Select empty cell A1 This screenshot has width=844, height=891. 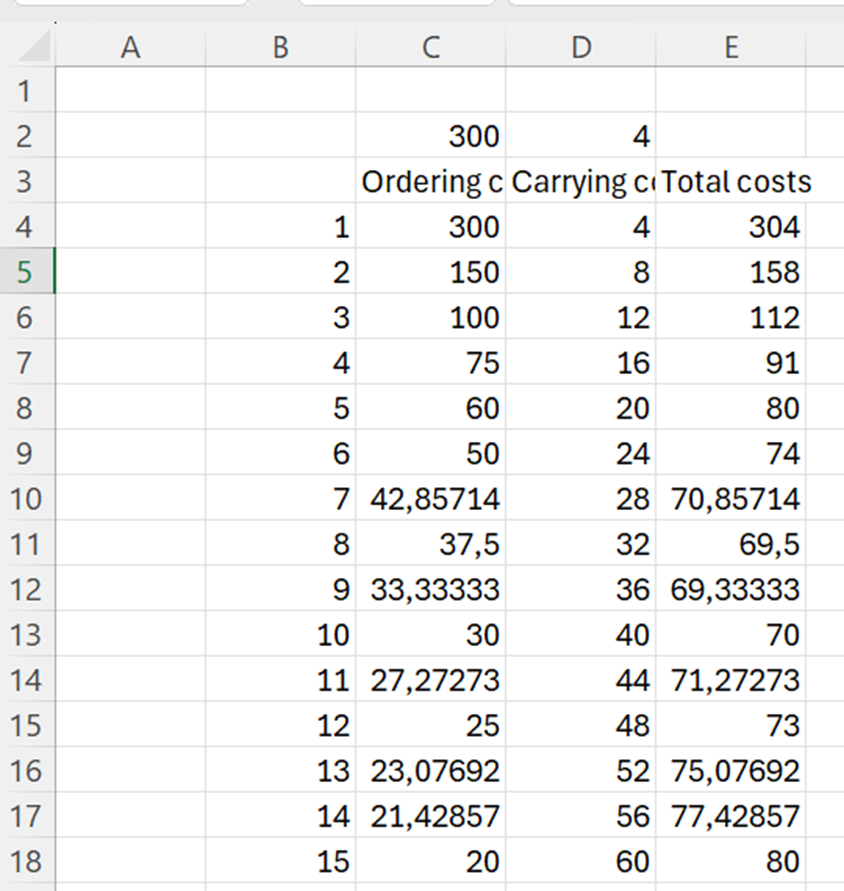pyautogui.click(x=130, y=90)
